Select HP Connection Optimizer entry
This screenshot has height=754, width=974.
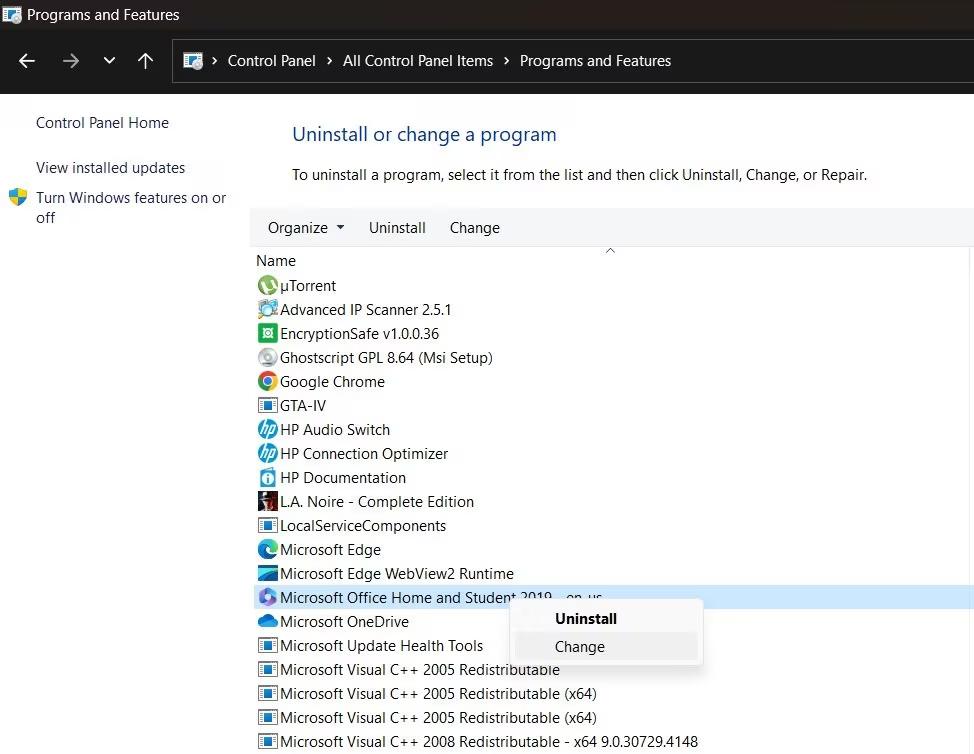pyautogui.click(x=363, y=453)
